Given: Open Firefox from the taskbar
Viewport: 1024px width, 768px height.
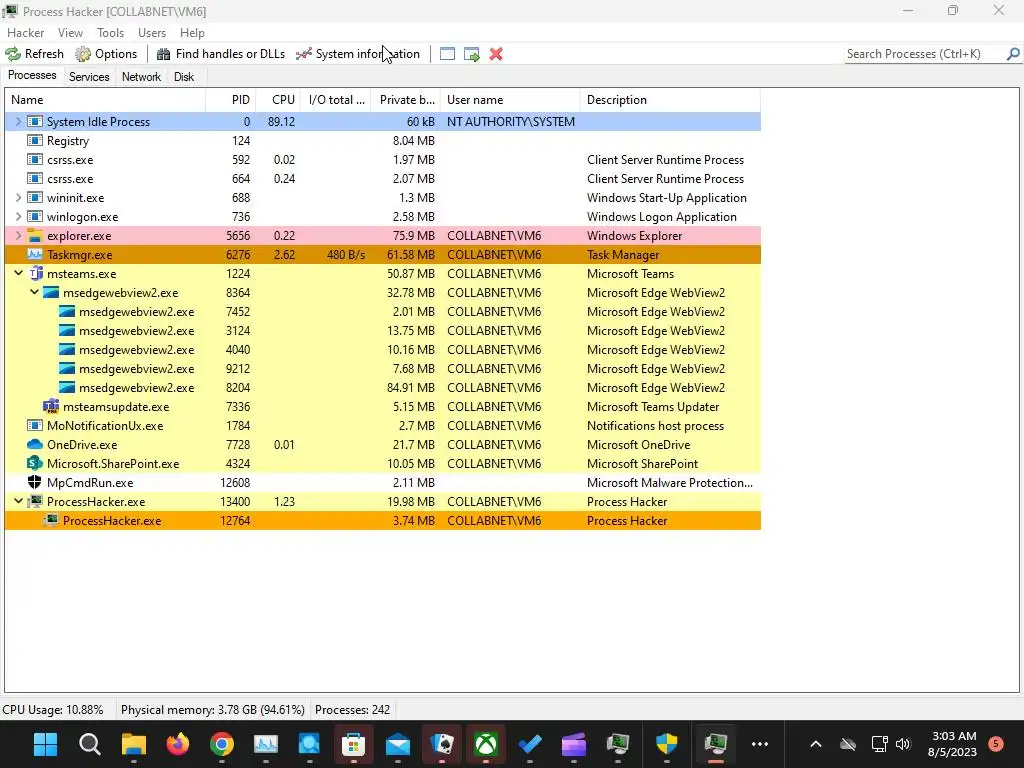Looking at the screenshot, I should pyautogui.click(x=178, y=744).
